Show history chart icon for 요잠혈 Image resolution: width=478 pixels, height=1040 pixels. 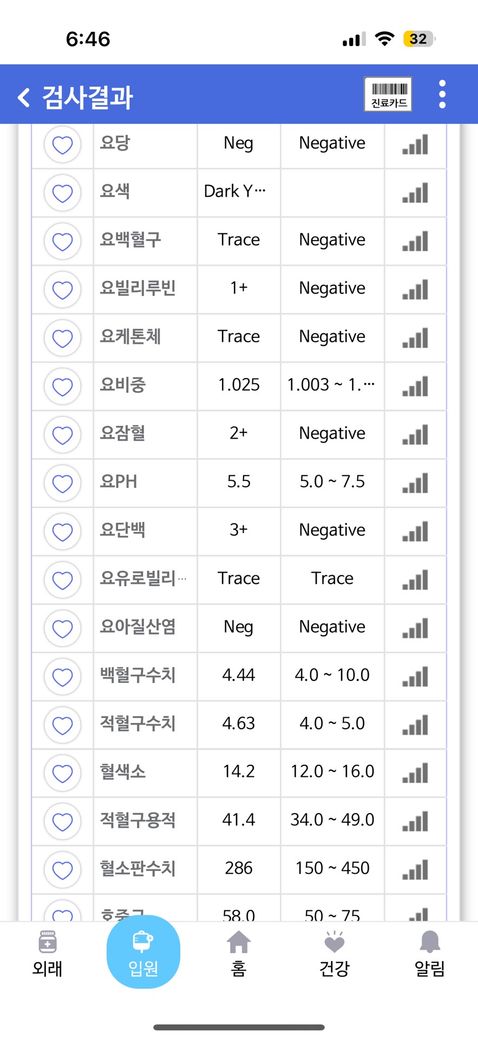[x=415, y=434]
